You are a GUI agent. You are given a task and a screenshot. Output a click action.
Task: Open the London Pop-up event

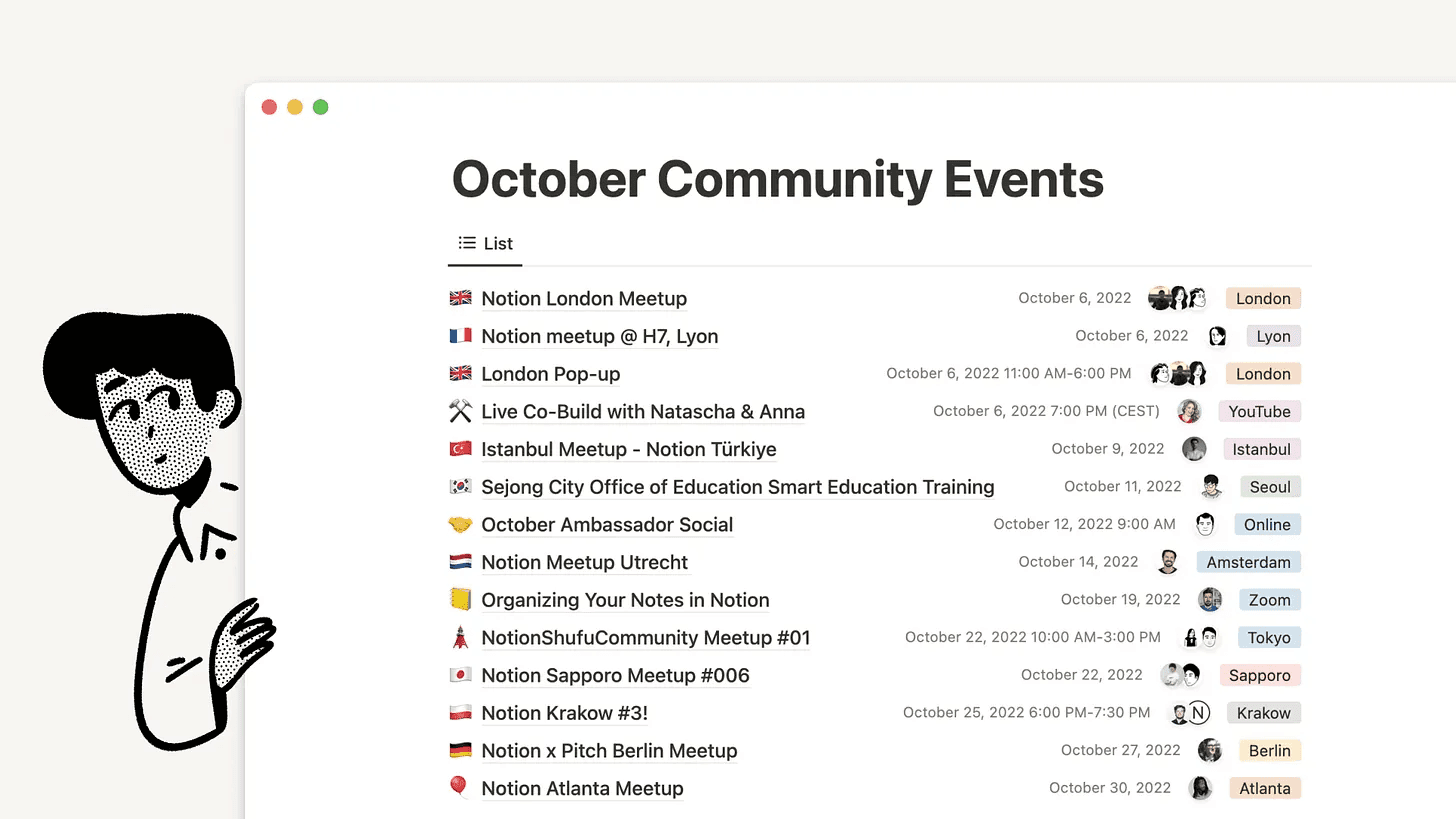(551, 374)
